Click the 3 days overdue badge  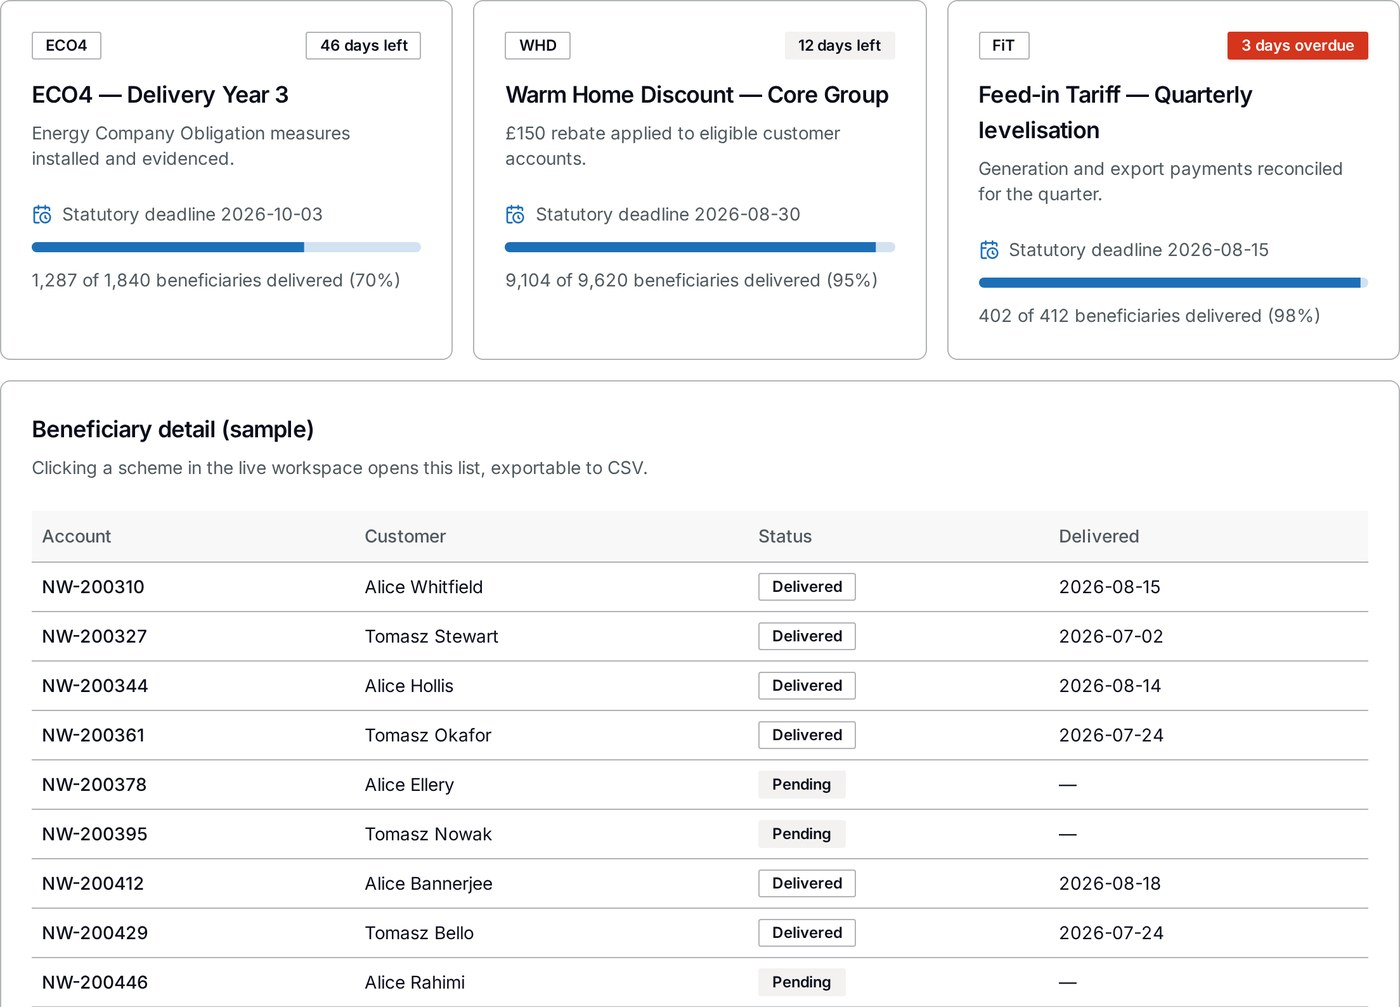tap(1297, 46)
